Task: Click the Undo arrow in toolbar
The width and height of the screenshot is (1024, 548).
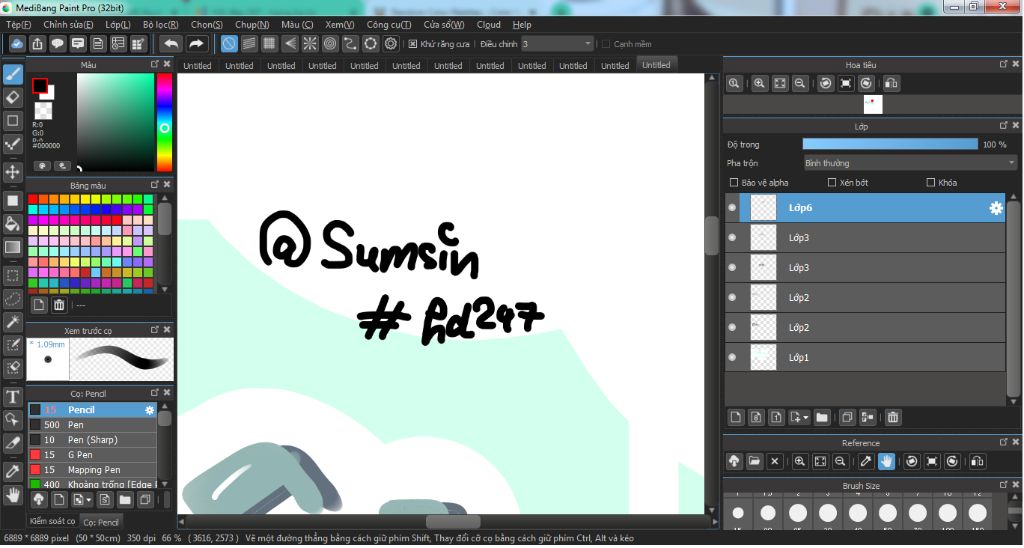Action: (171, 44)
